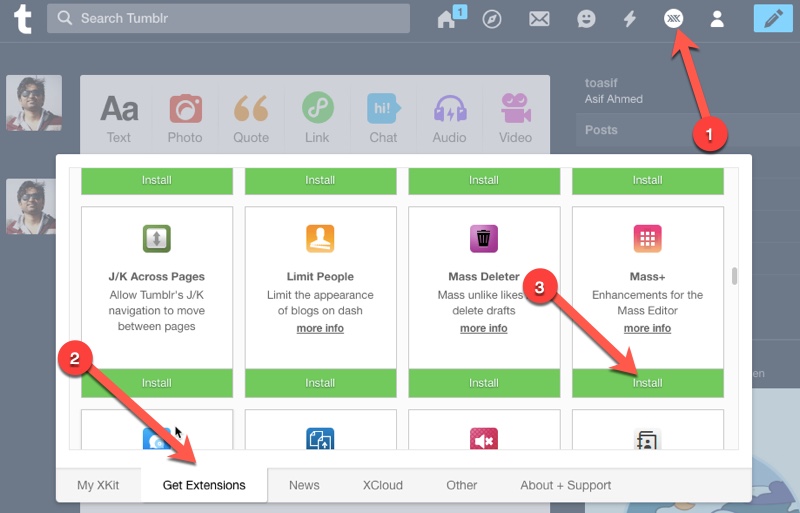Install the Mass+ extension

[647, 383]
